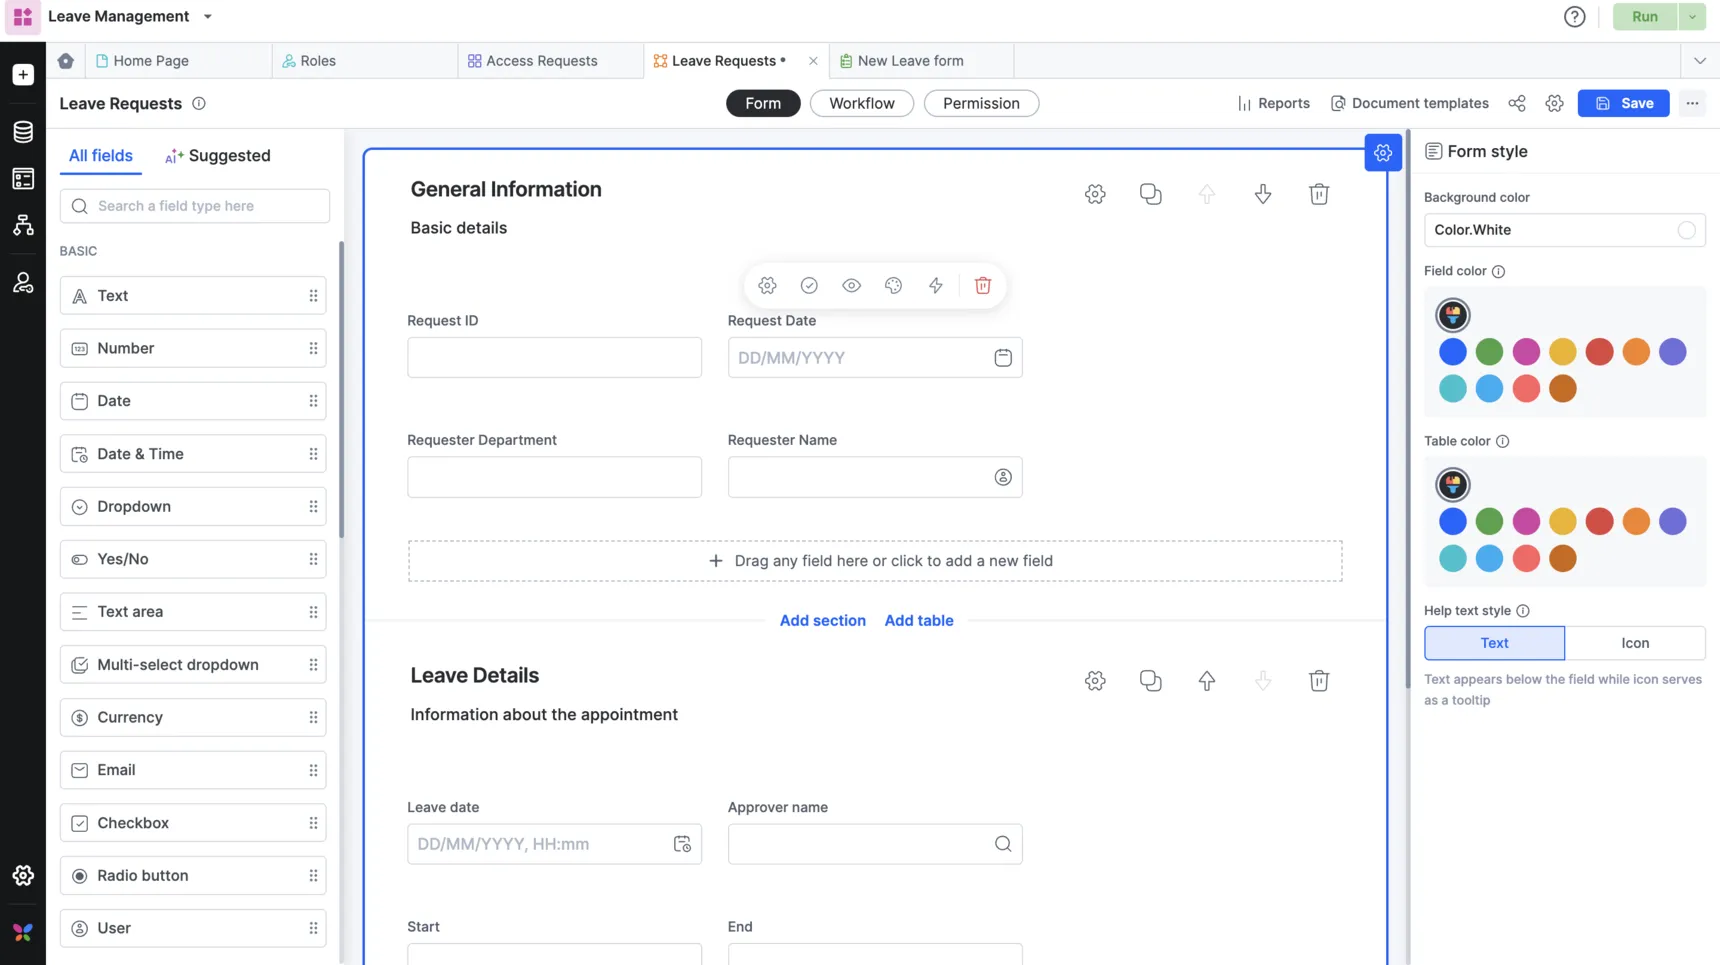Screen dimensions: 1720x965
Task: Open more options ellipsis menu
Action: (1692, 103)
